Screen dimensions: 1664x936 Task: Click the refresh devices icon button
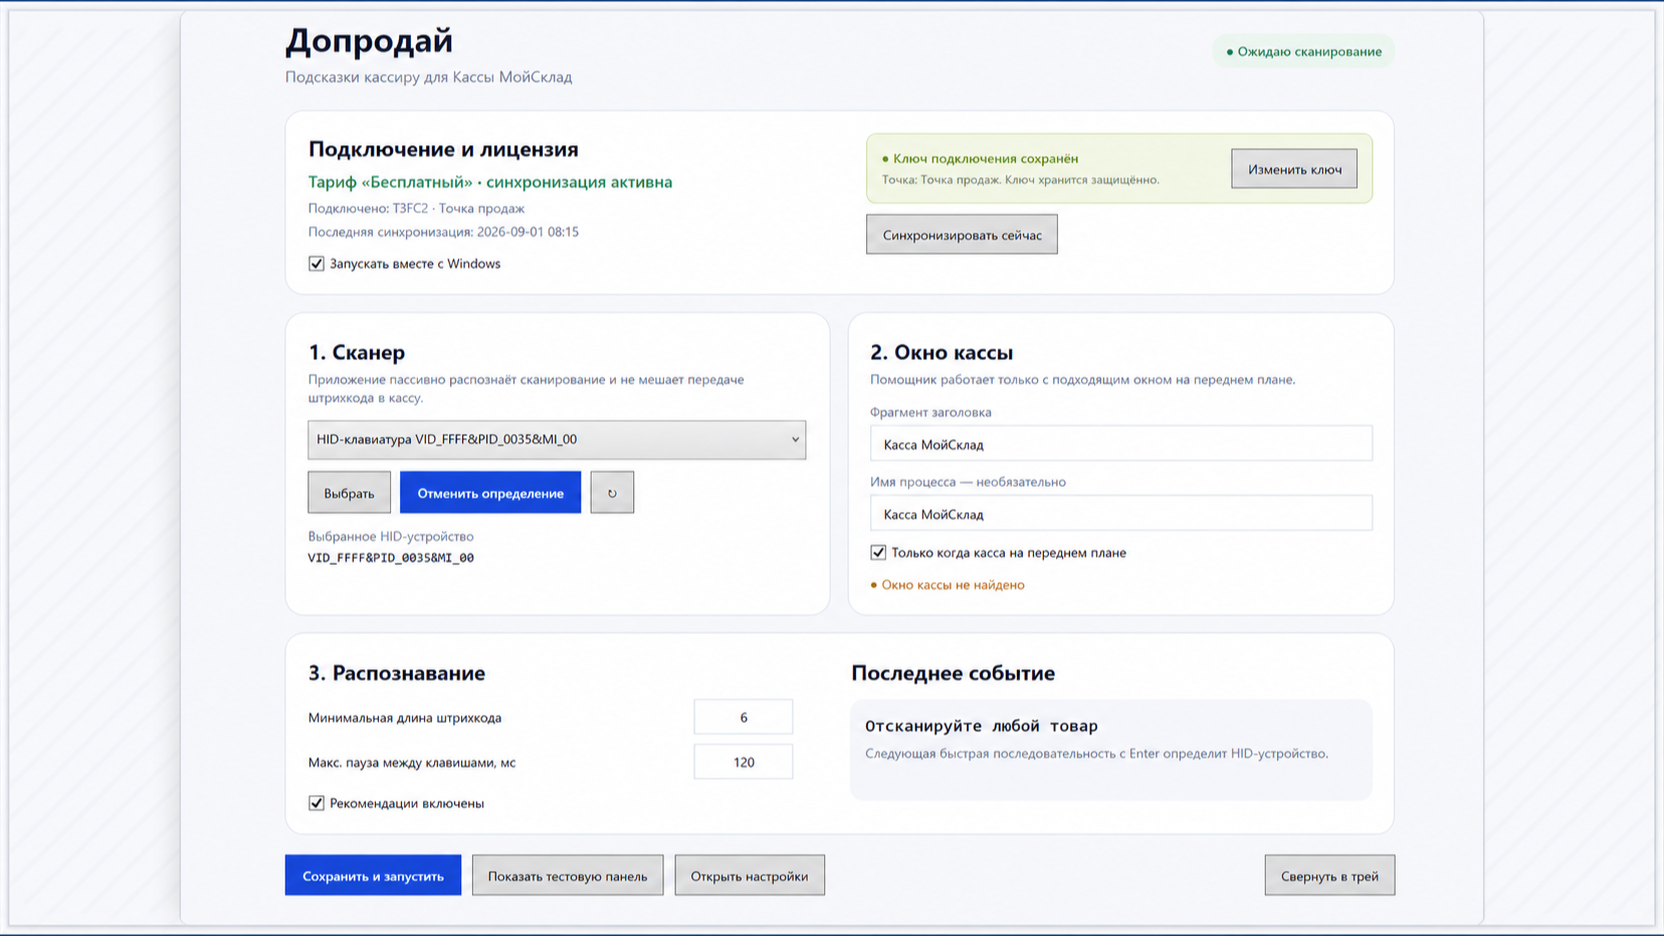612,493
